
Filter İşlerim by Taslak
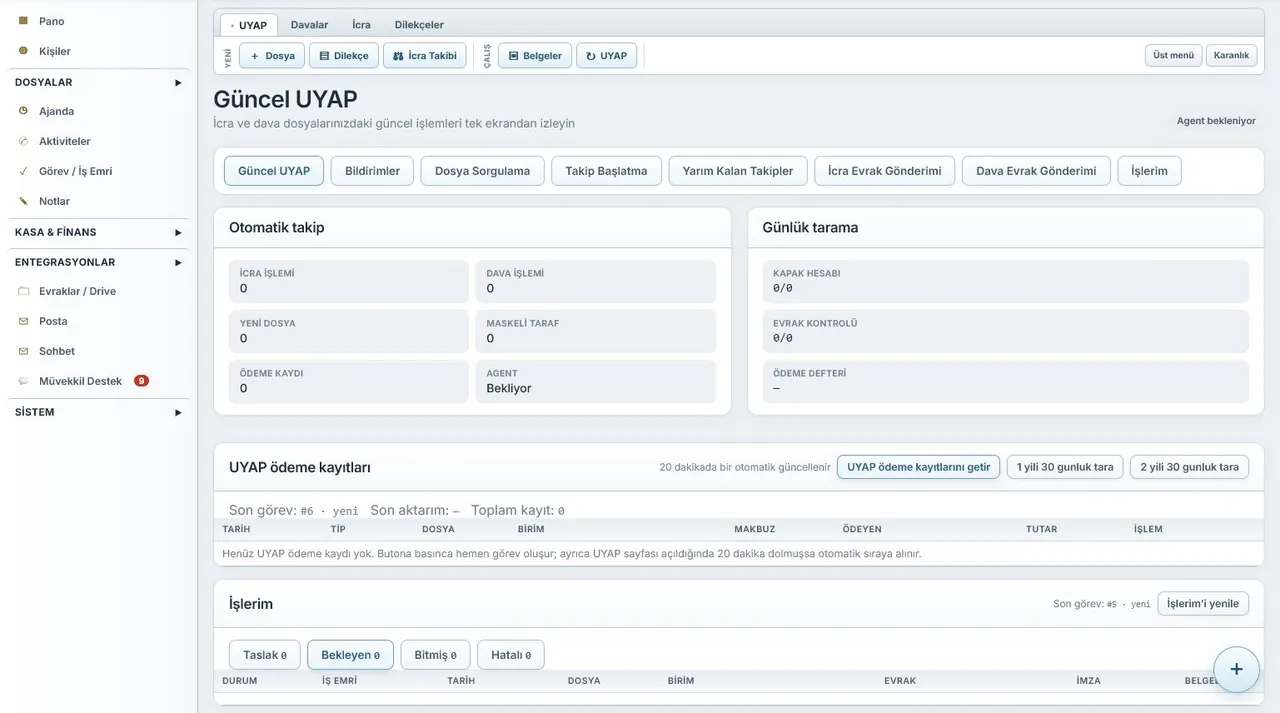click(x=265, y=655)
